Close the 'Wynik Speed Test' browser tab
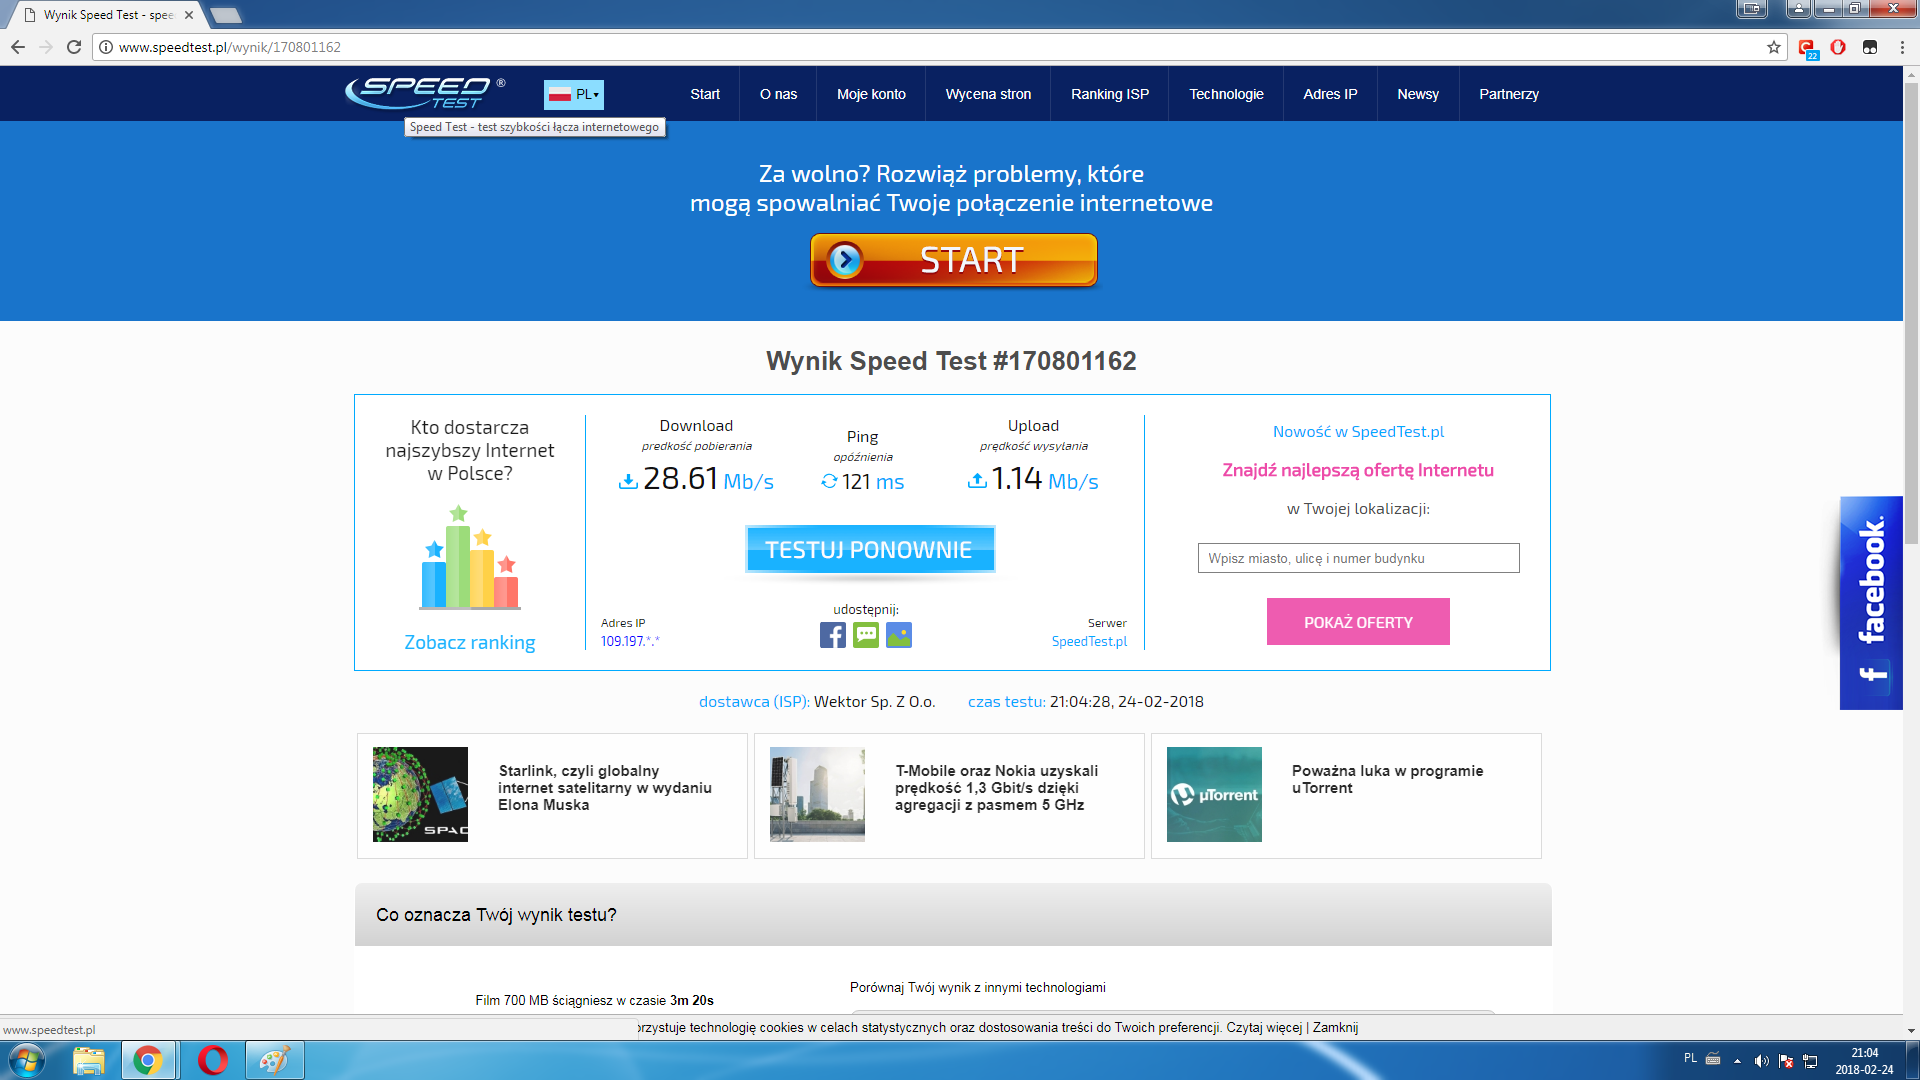This screenshot has height=1080, width=1920. (189, 15)
